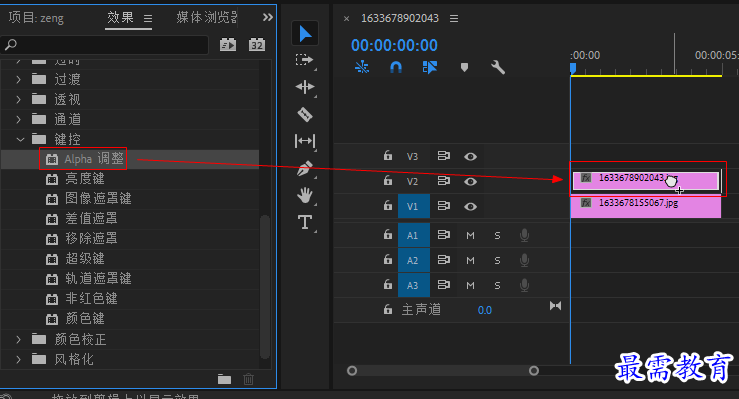Solo track A1 with S button

497,236
